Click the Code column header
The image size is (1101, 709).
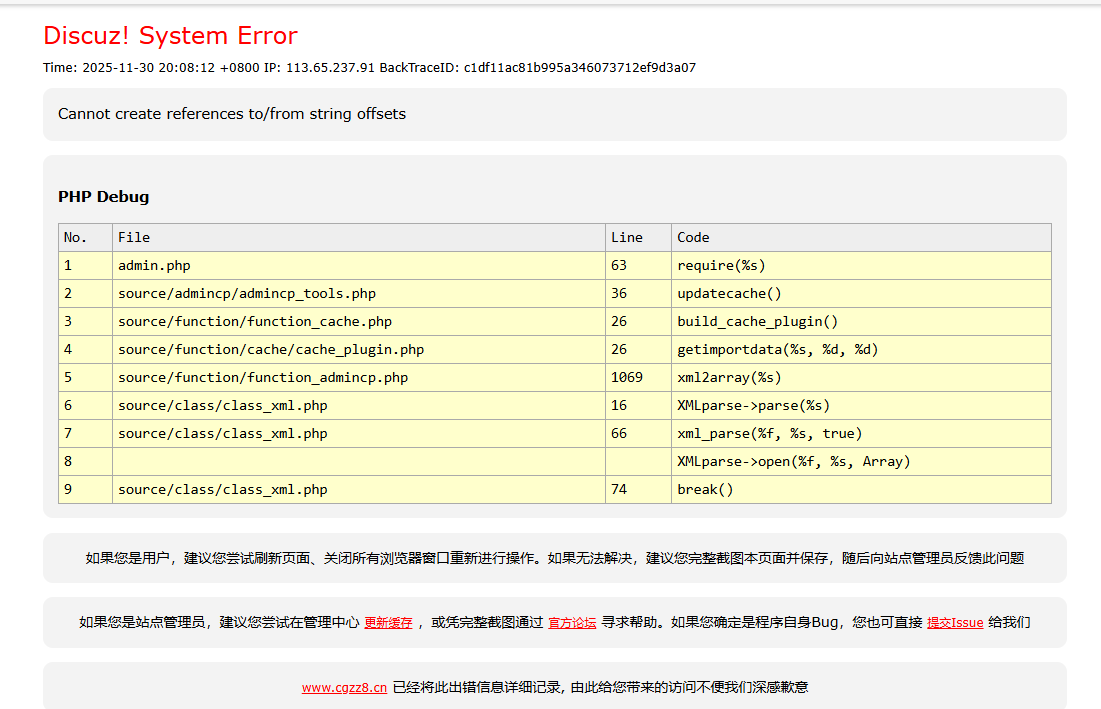point(693,237)
